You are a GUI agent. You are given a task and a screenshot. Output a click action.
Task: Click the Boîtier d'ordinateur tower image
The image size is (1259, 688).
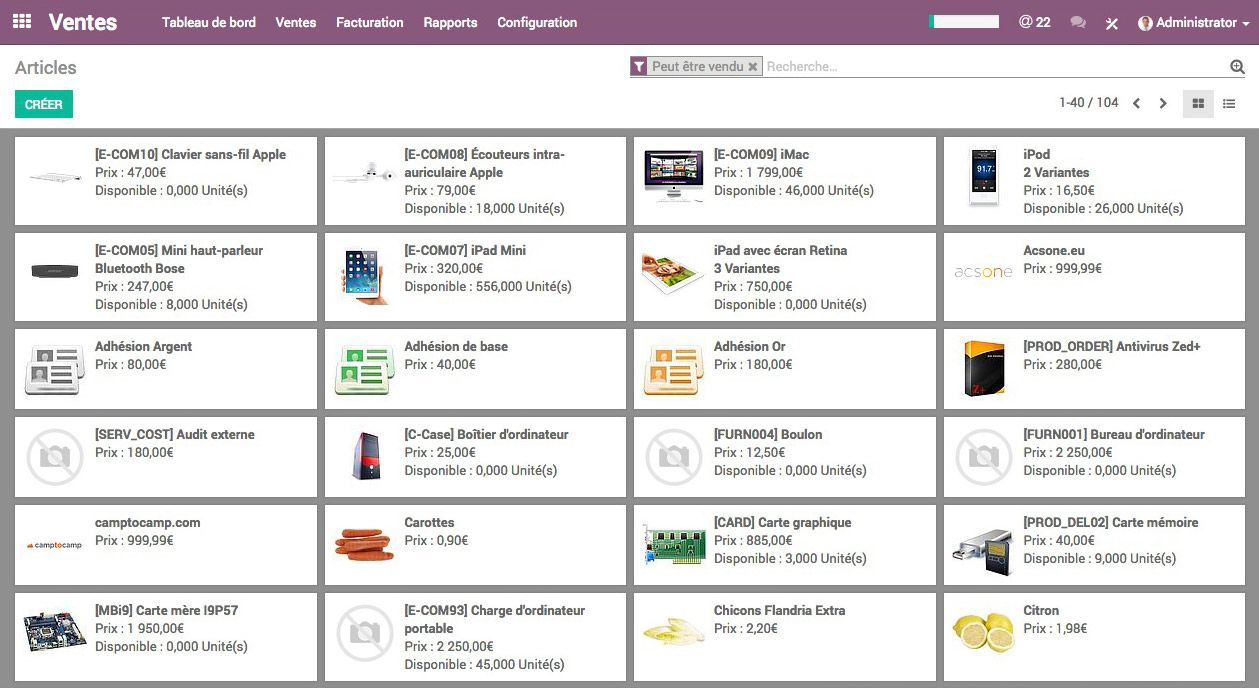[366, 456]
